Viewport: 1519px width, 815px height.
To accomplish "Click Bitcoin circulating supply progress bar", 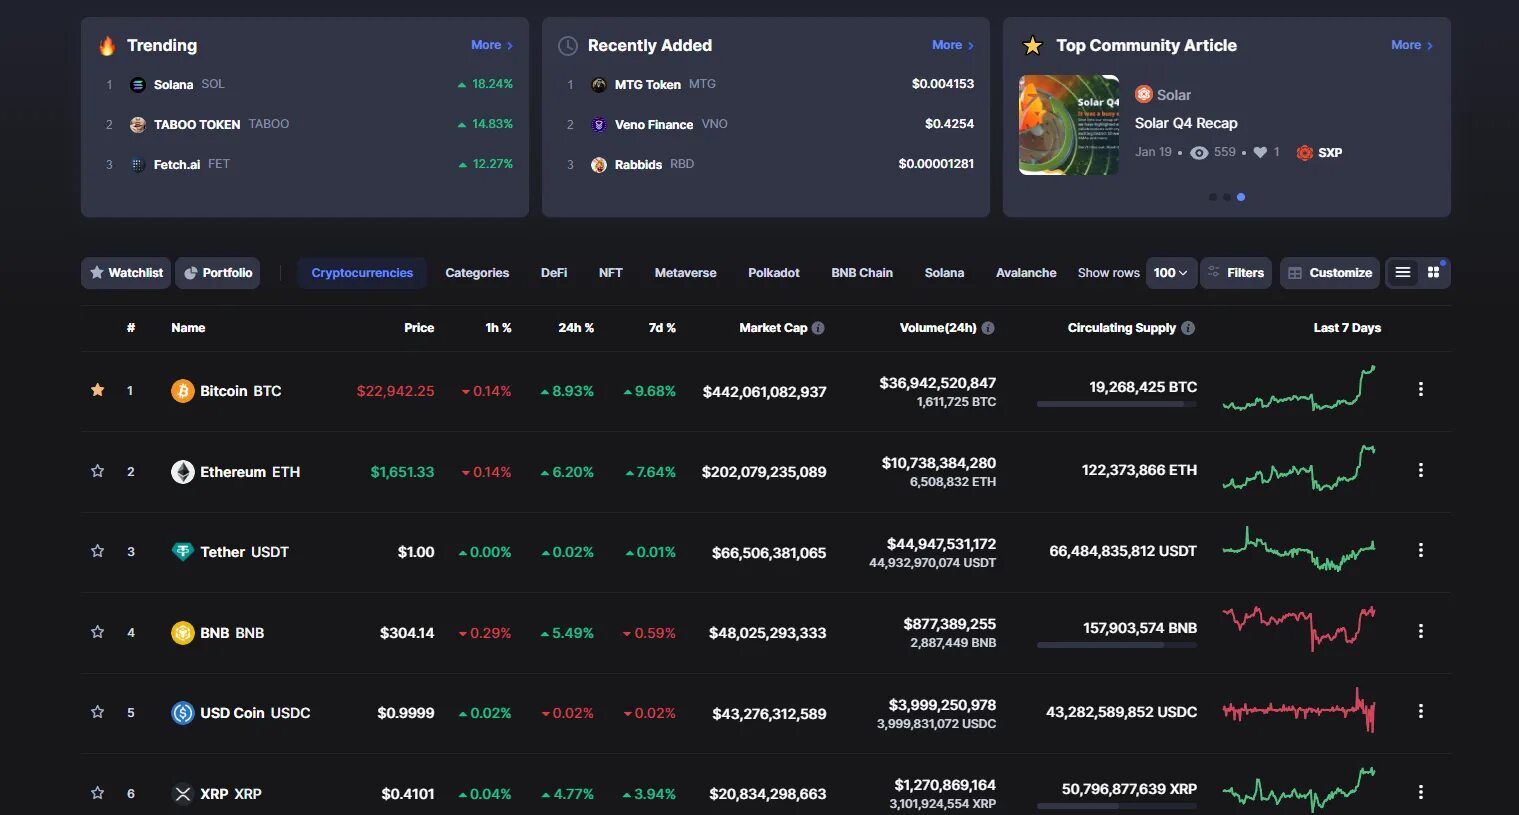I will [1117, 404].
